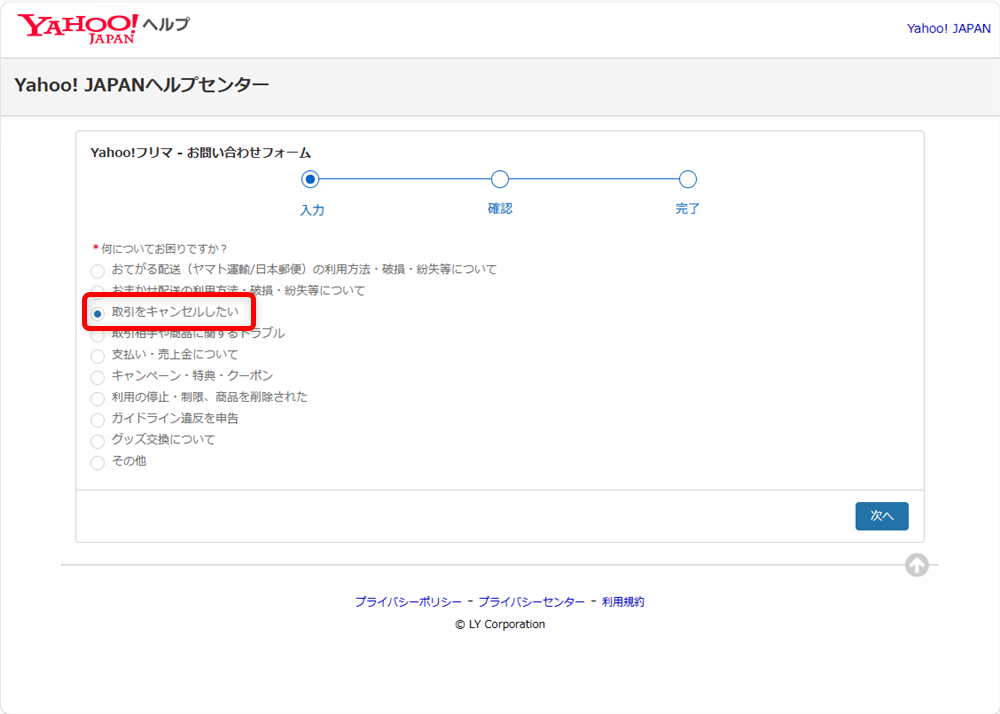Select おてがる配送 (ヤマト運輸/日本郵便) radio option

point(98,272)
